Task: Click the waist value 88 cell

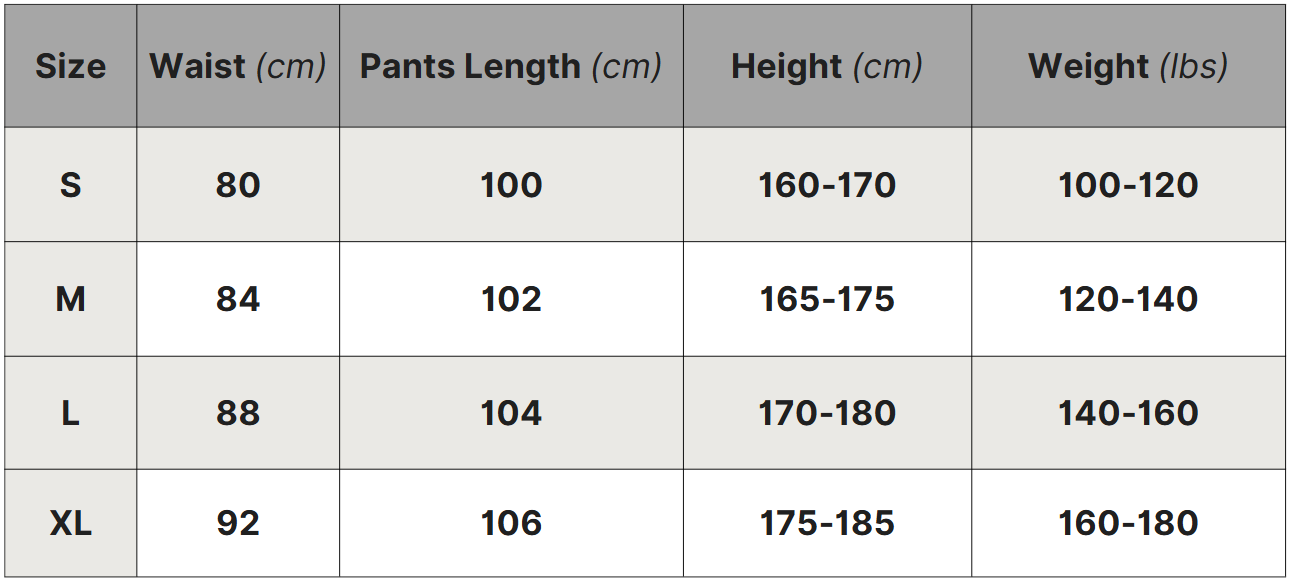Action: point(238,413)
